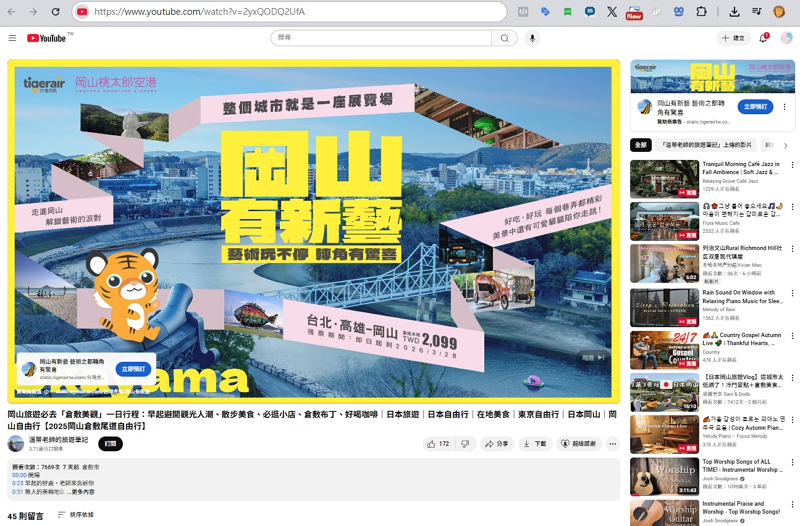Open the browser downloads icon
800x526 pixels.
coord(734,12)
